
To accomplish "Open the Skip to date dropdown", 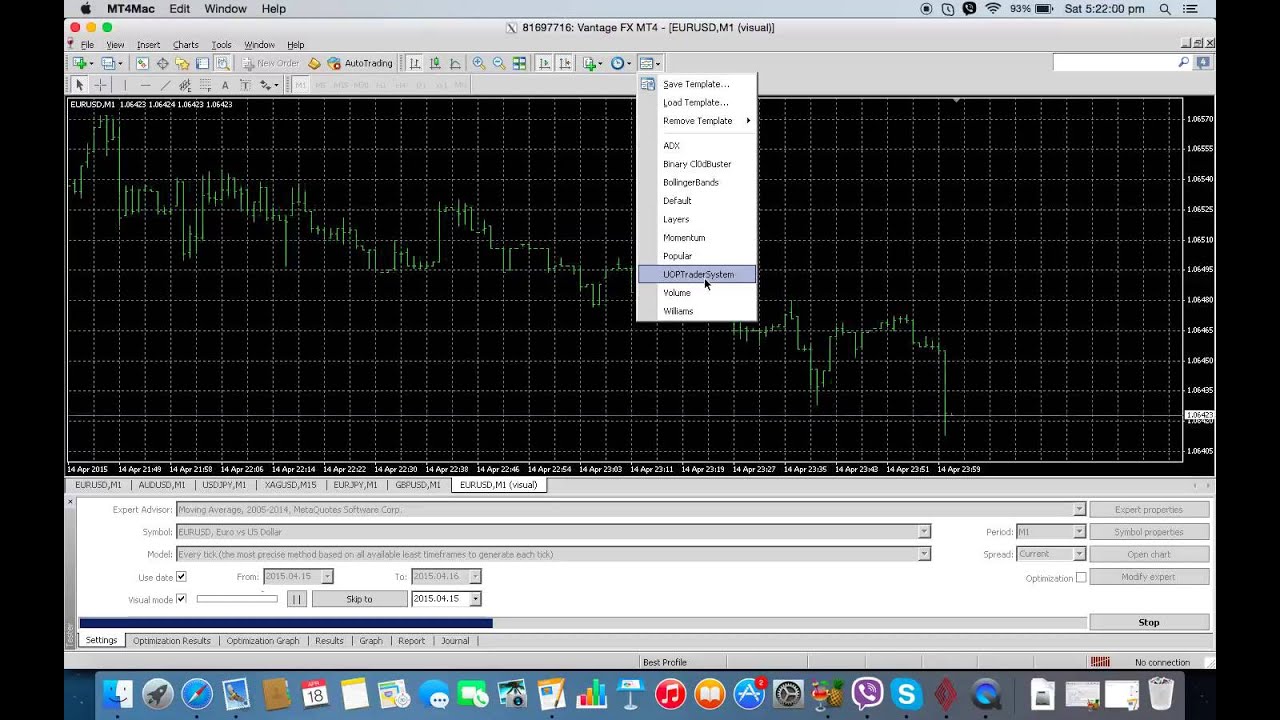I will click(475, 599).
